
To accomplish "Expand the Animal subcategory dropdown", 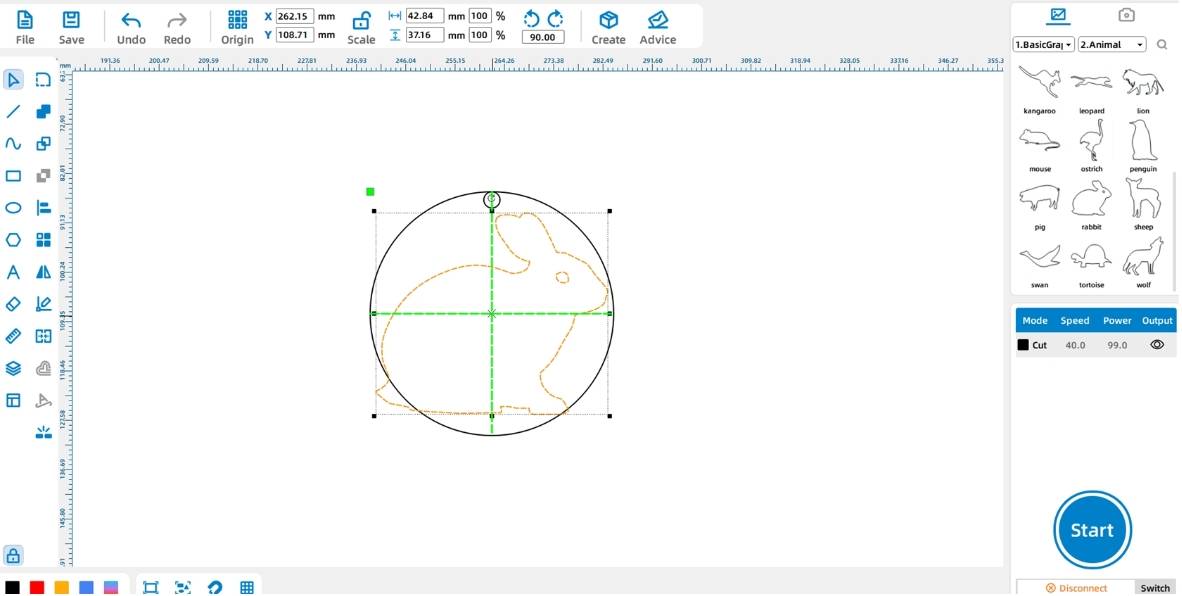I will point(1112,44).
